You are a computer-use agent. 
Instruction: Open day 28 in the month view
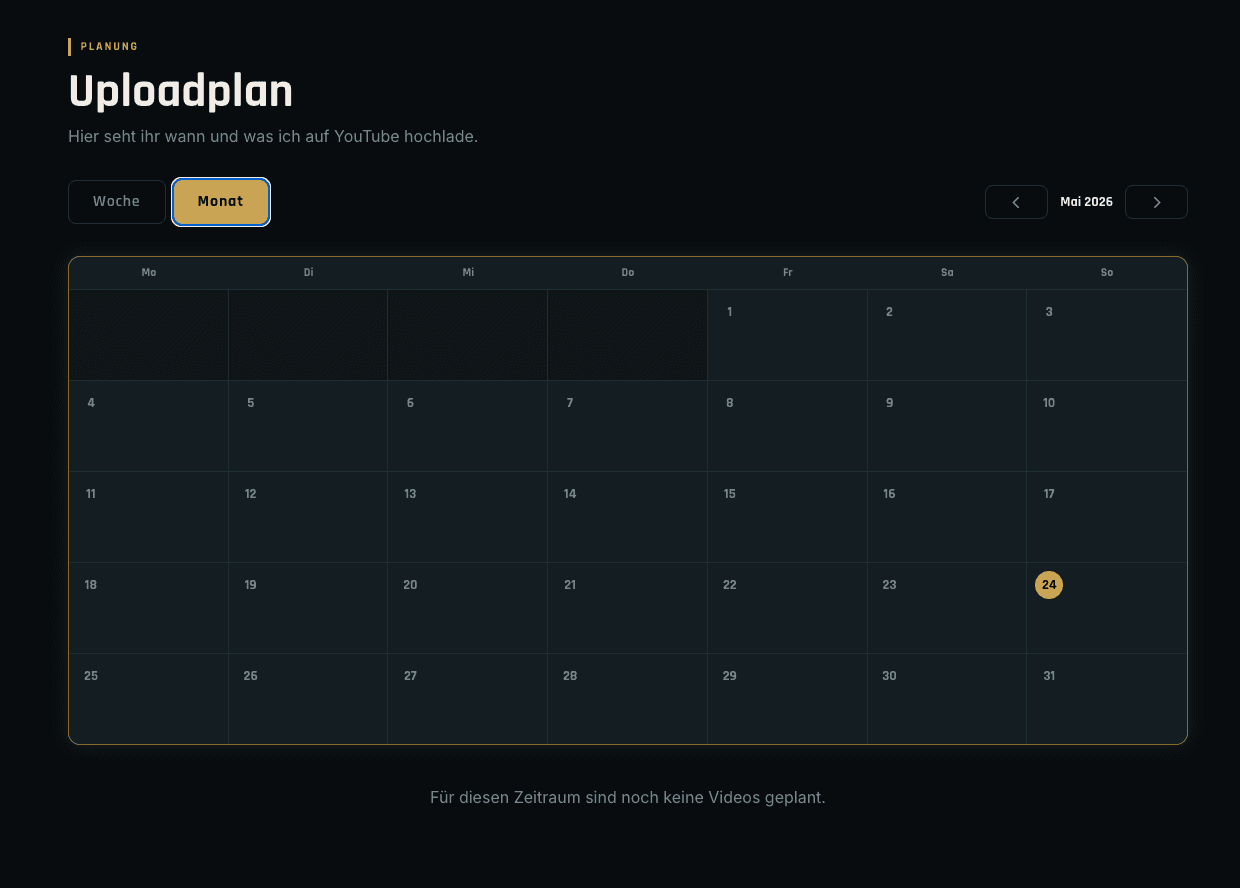[627, 699]
